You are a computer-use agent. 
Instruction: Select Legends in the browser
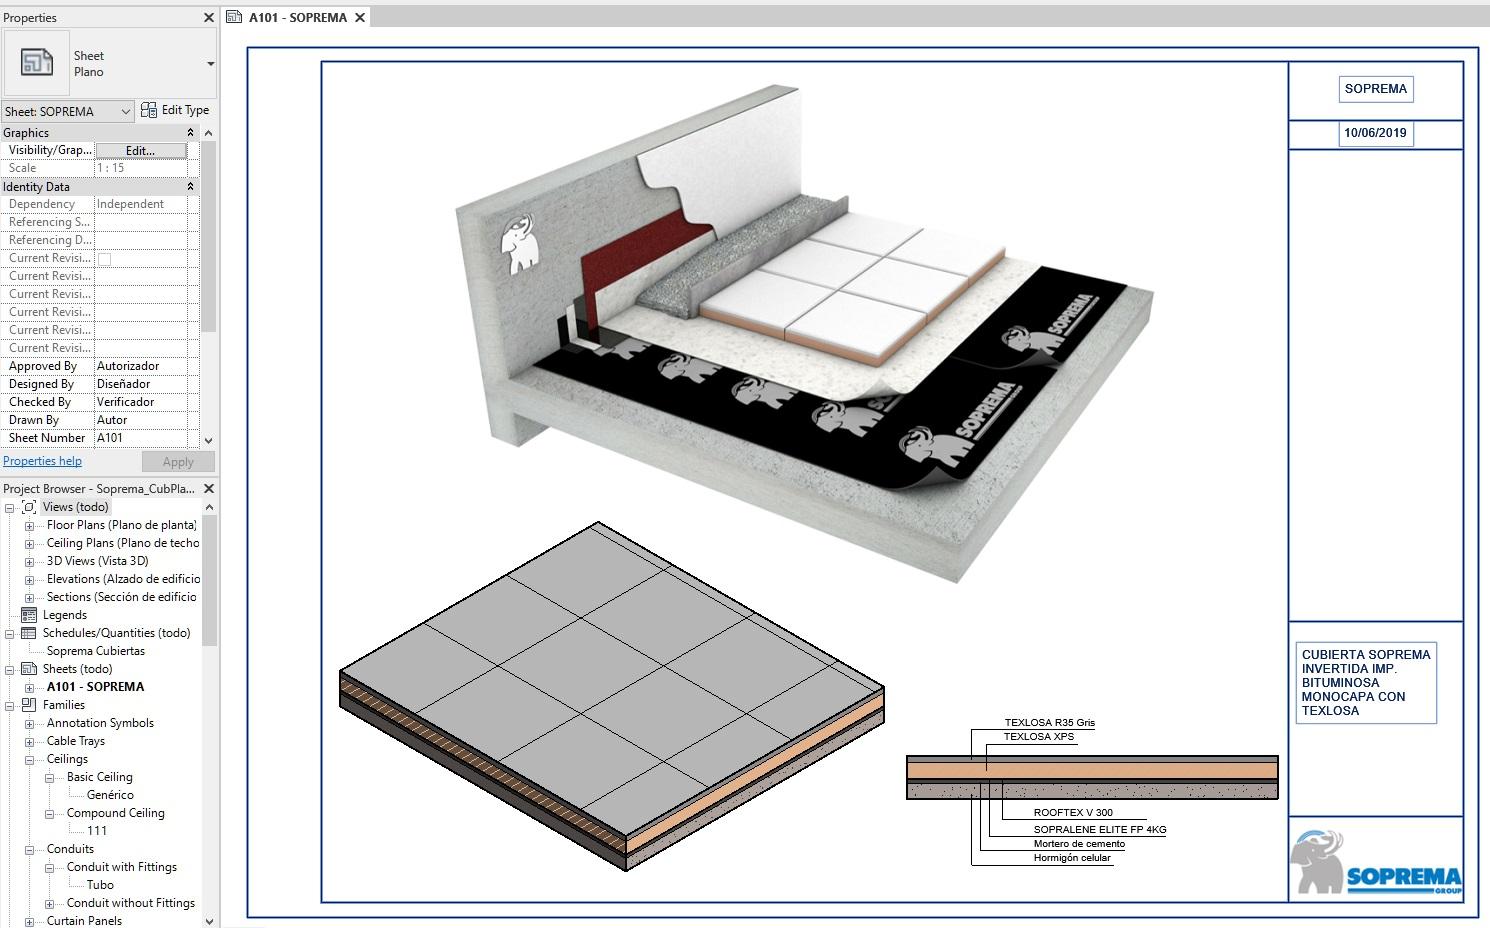pyautogui.click(x=65, y=615)
